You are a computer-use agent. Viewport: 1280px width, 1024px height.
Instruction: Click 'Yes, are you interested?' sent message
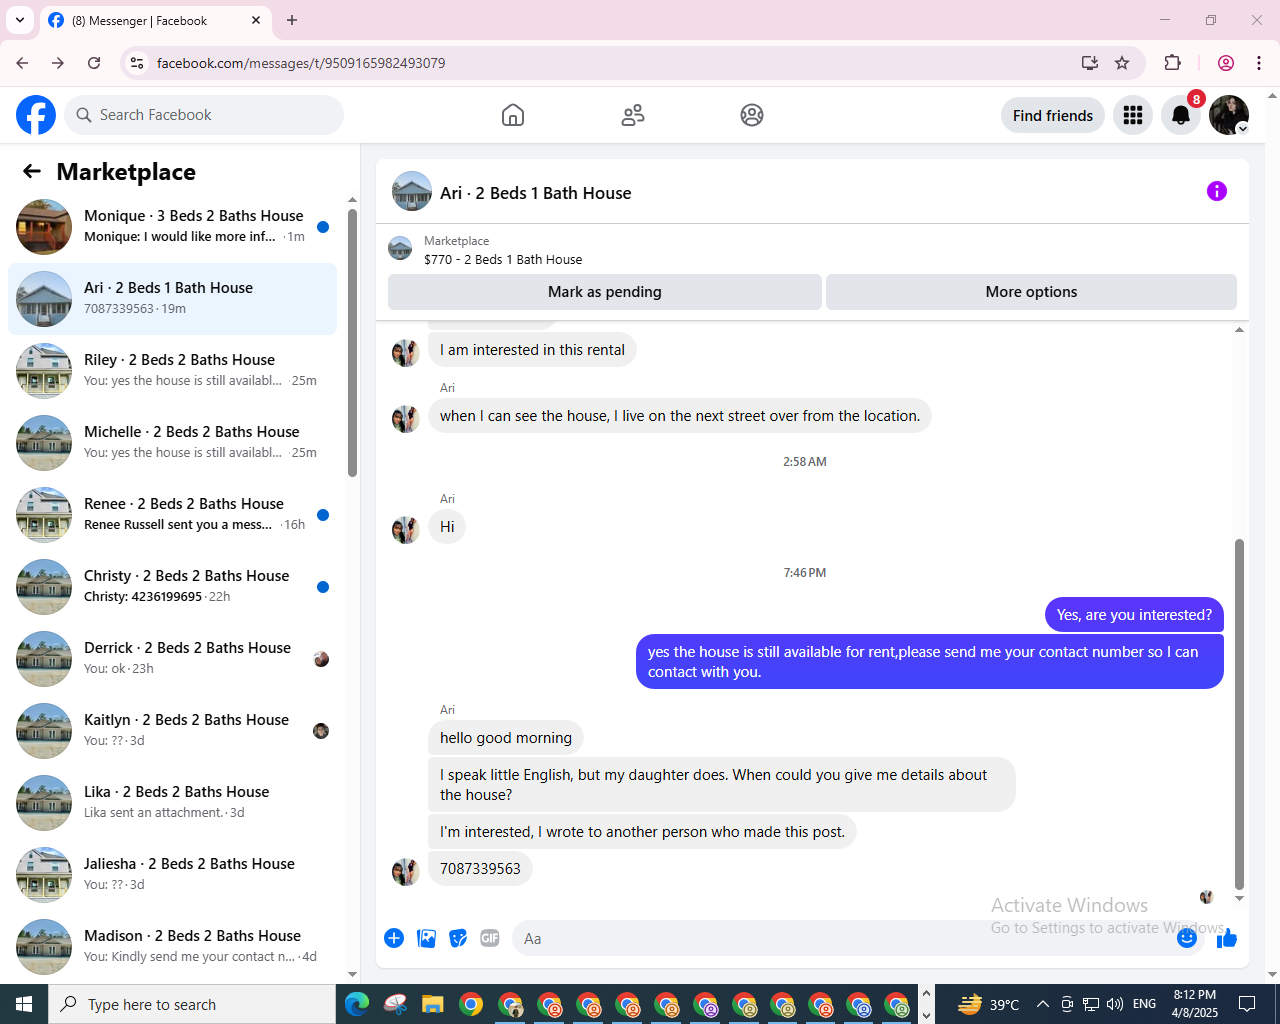point(1134,615)
